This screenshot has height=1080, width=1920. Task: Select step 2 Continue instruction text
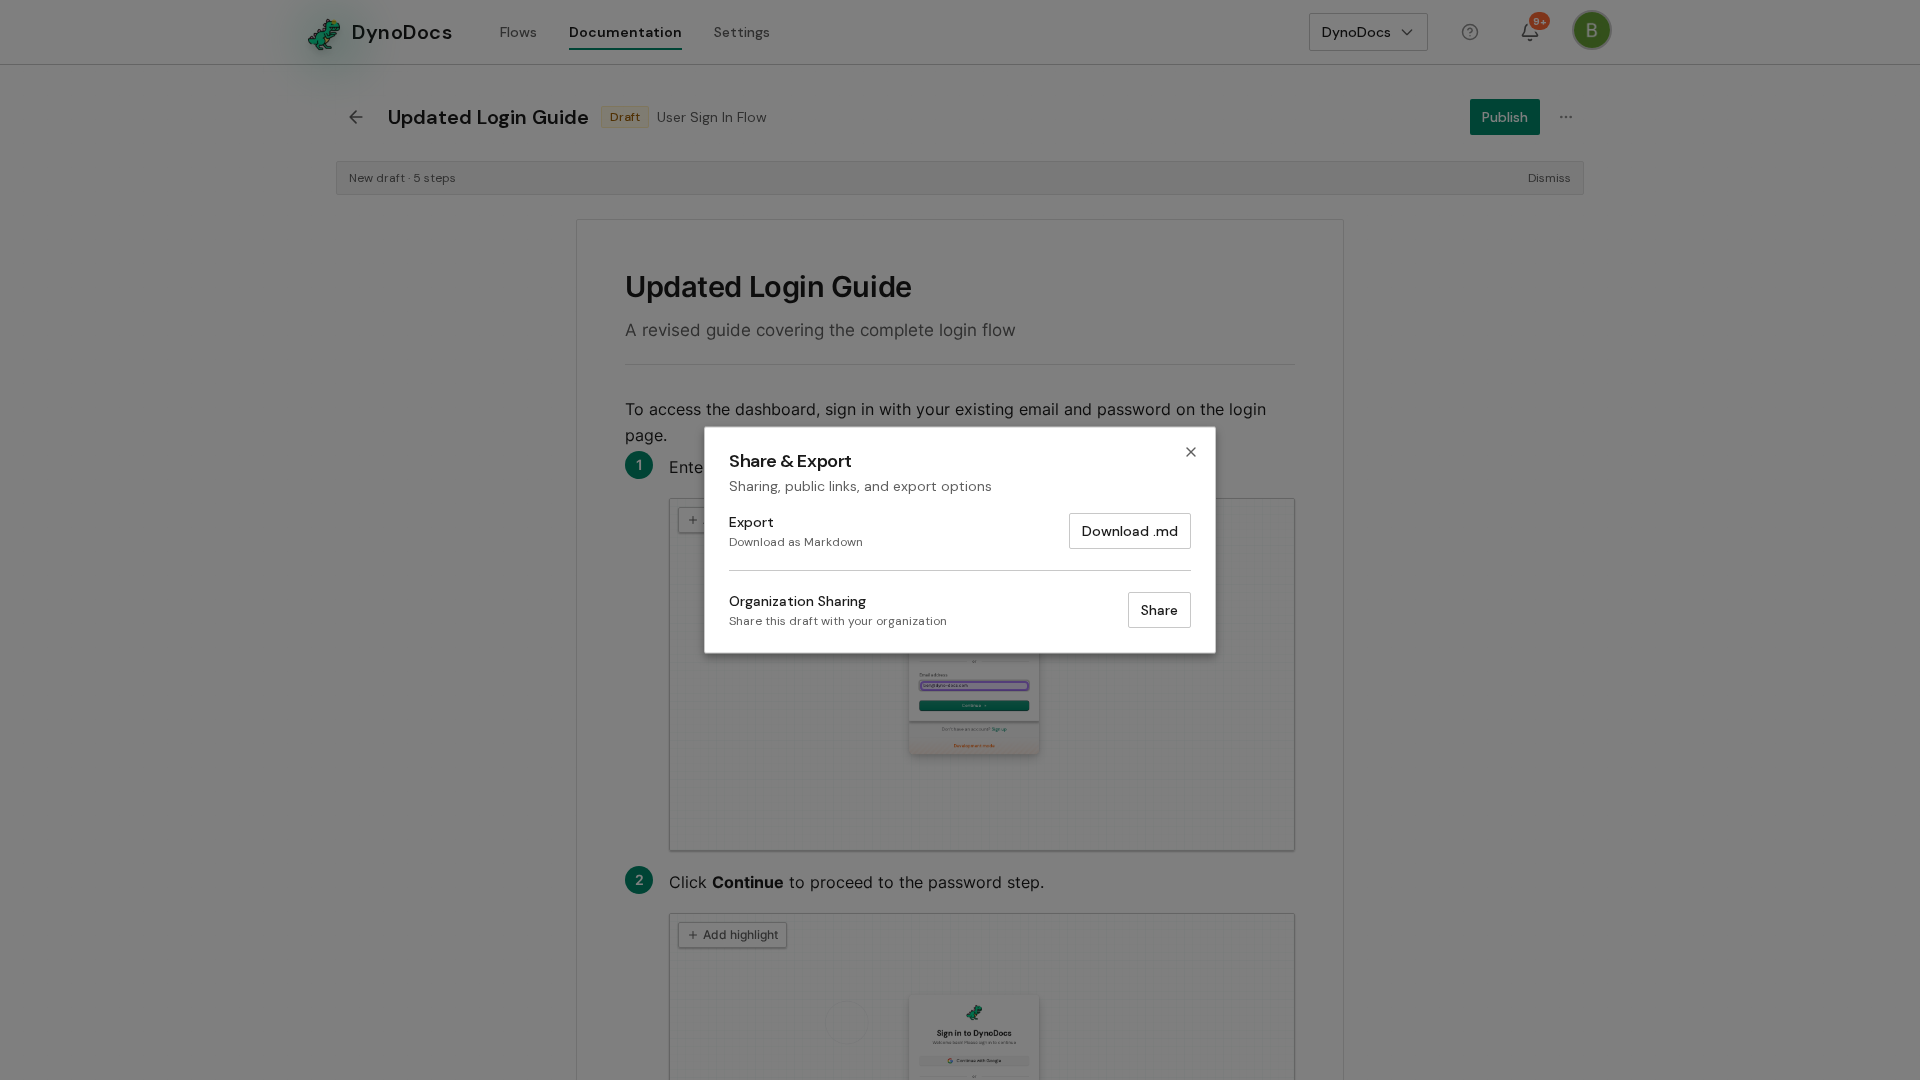coord(856,882)
